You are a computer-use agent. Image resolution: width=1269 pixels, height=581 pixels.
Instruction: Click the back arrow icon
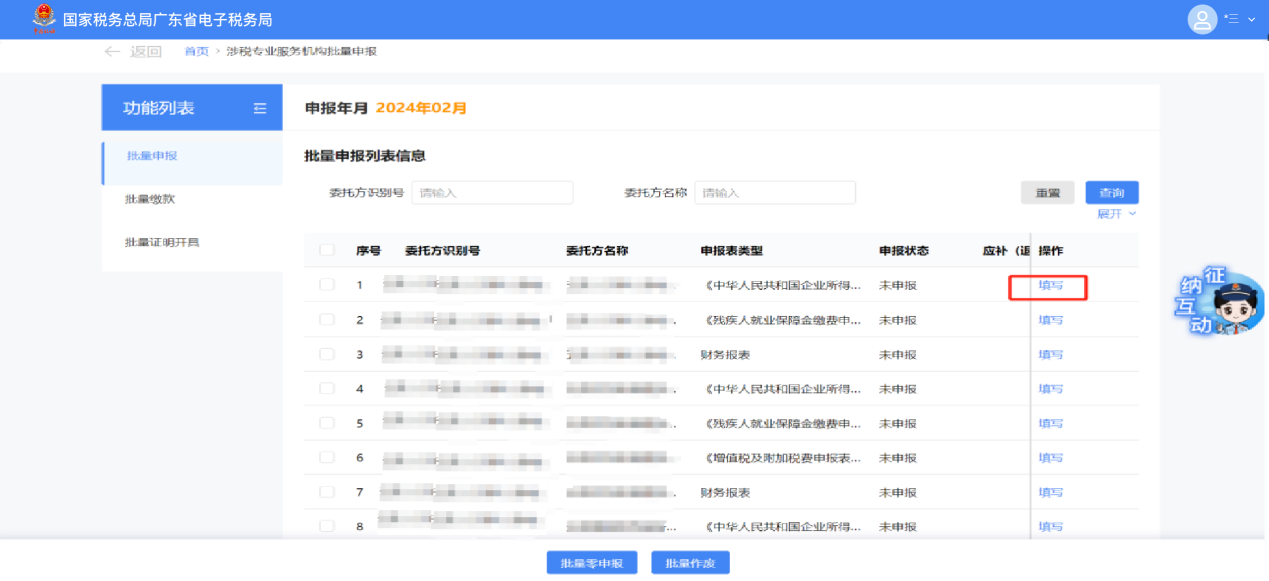click(112, 52)
